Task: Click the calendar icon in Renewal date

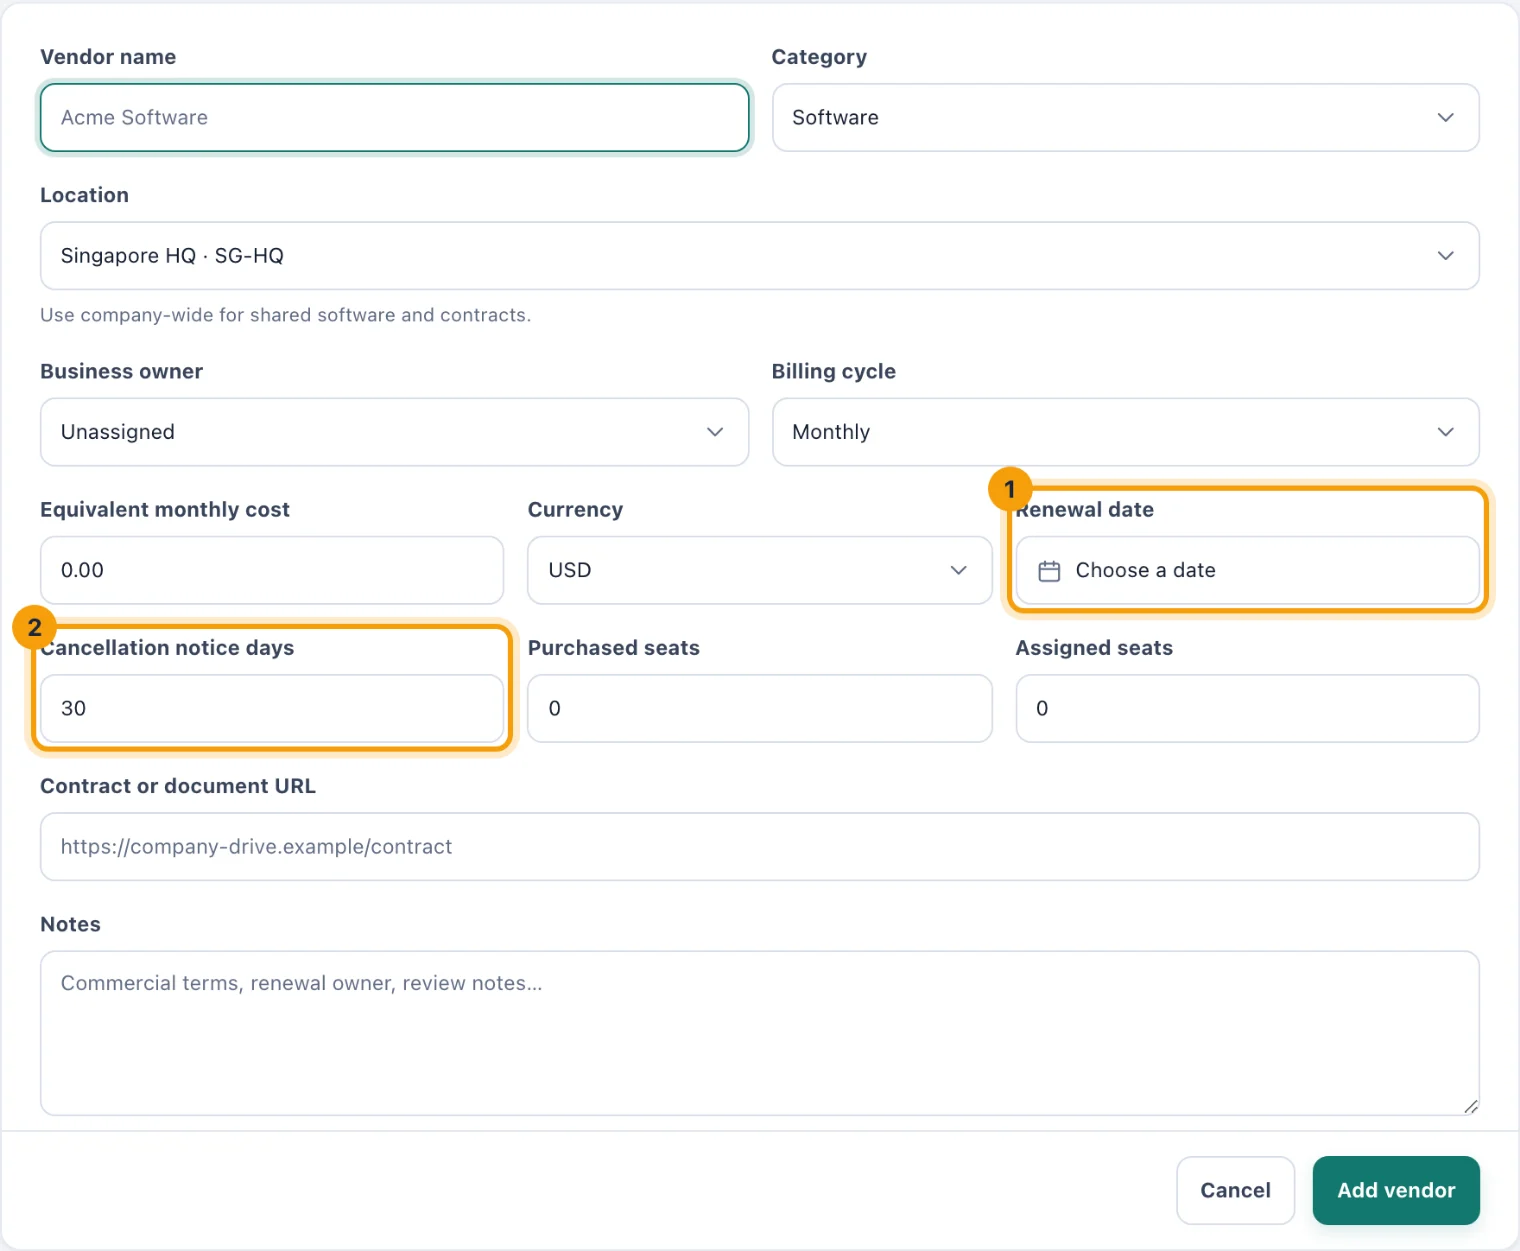Action: click(1049, 571)
